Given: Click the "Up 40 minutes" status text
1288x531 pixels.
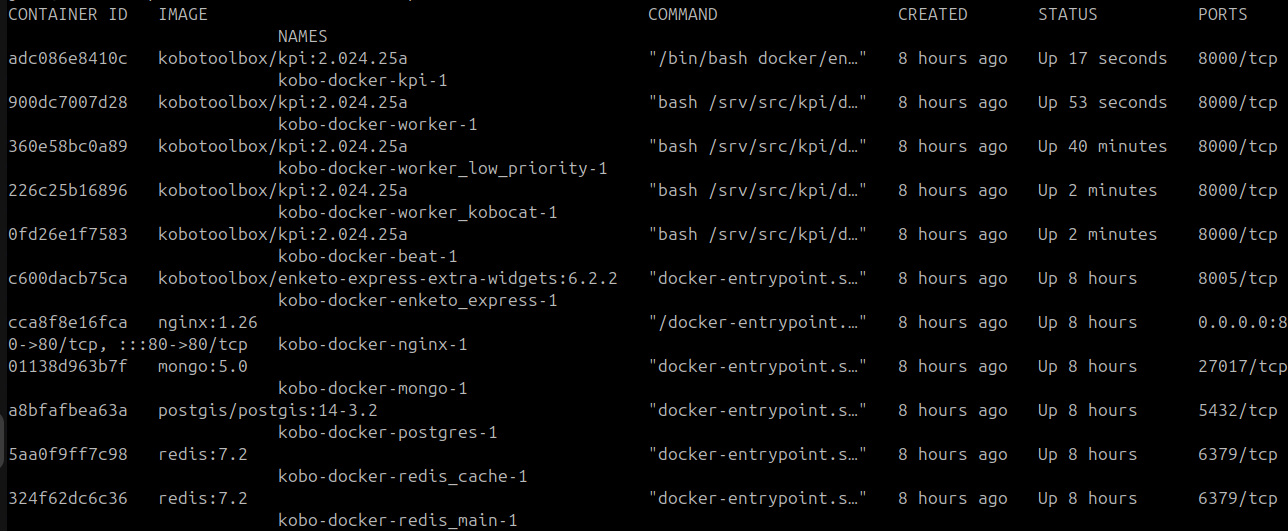Looking at the screenshot, I should (x=1102, y=146).
